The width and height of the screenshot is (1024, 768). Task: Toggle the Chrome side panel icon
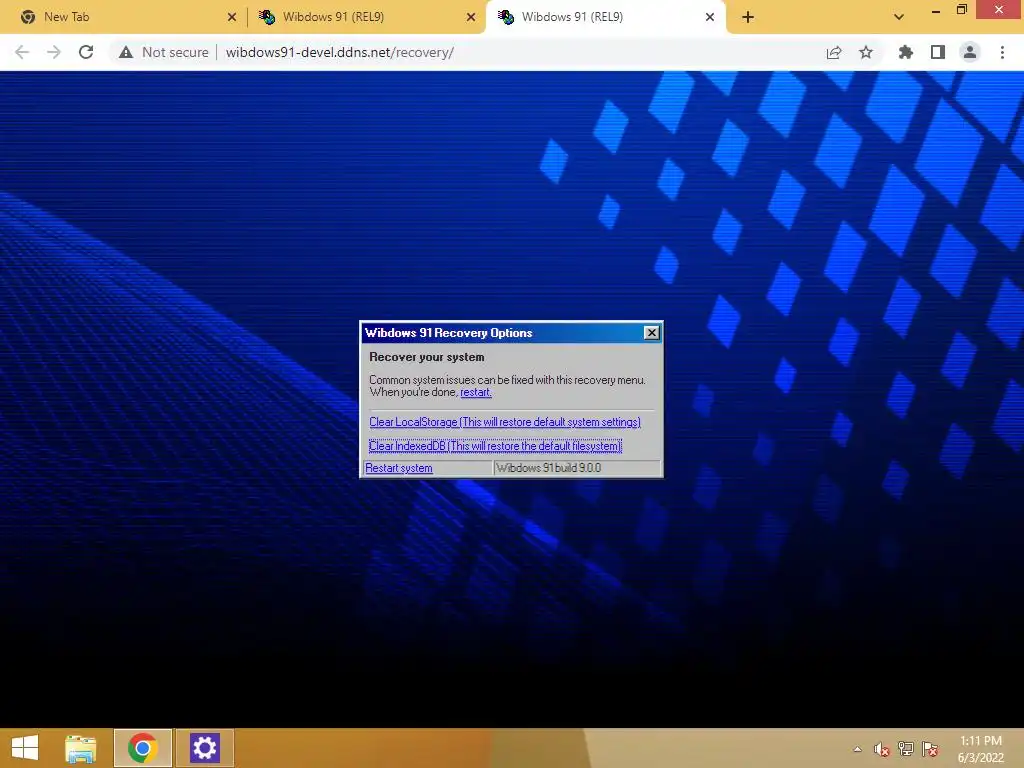point(938,52)
